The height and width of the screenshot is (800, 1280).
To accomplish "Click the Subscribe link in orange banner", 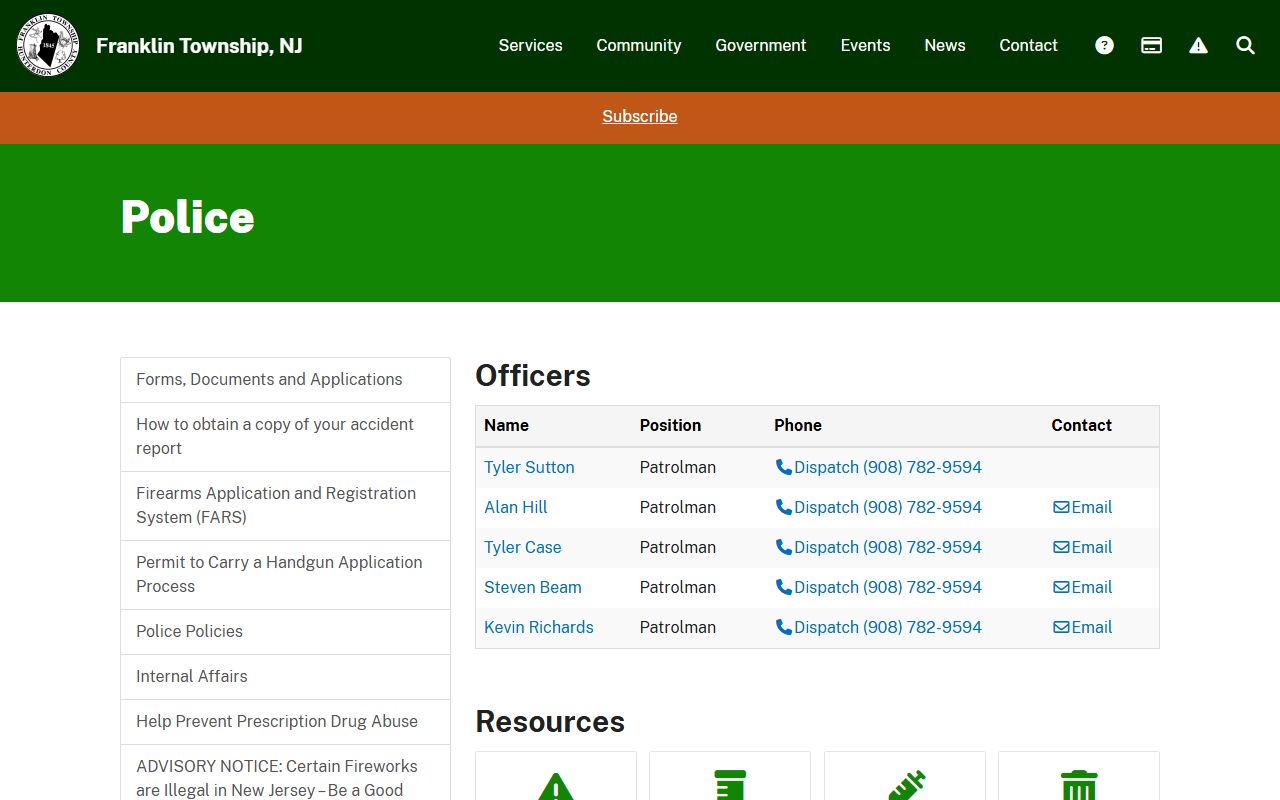I will 640,117.
